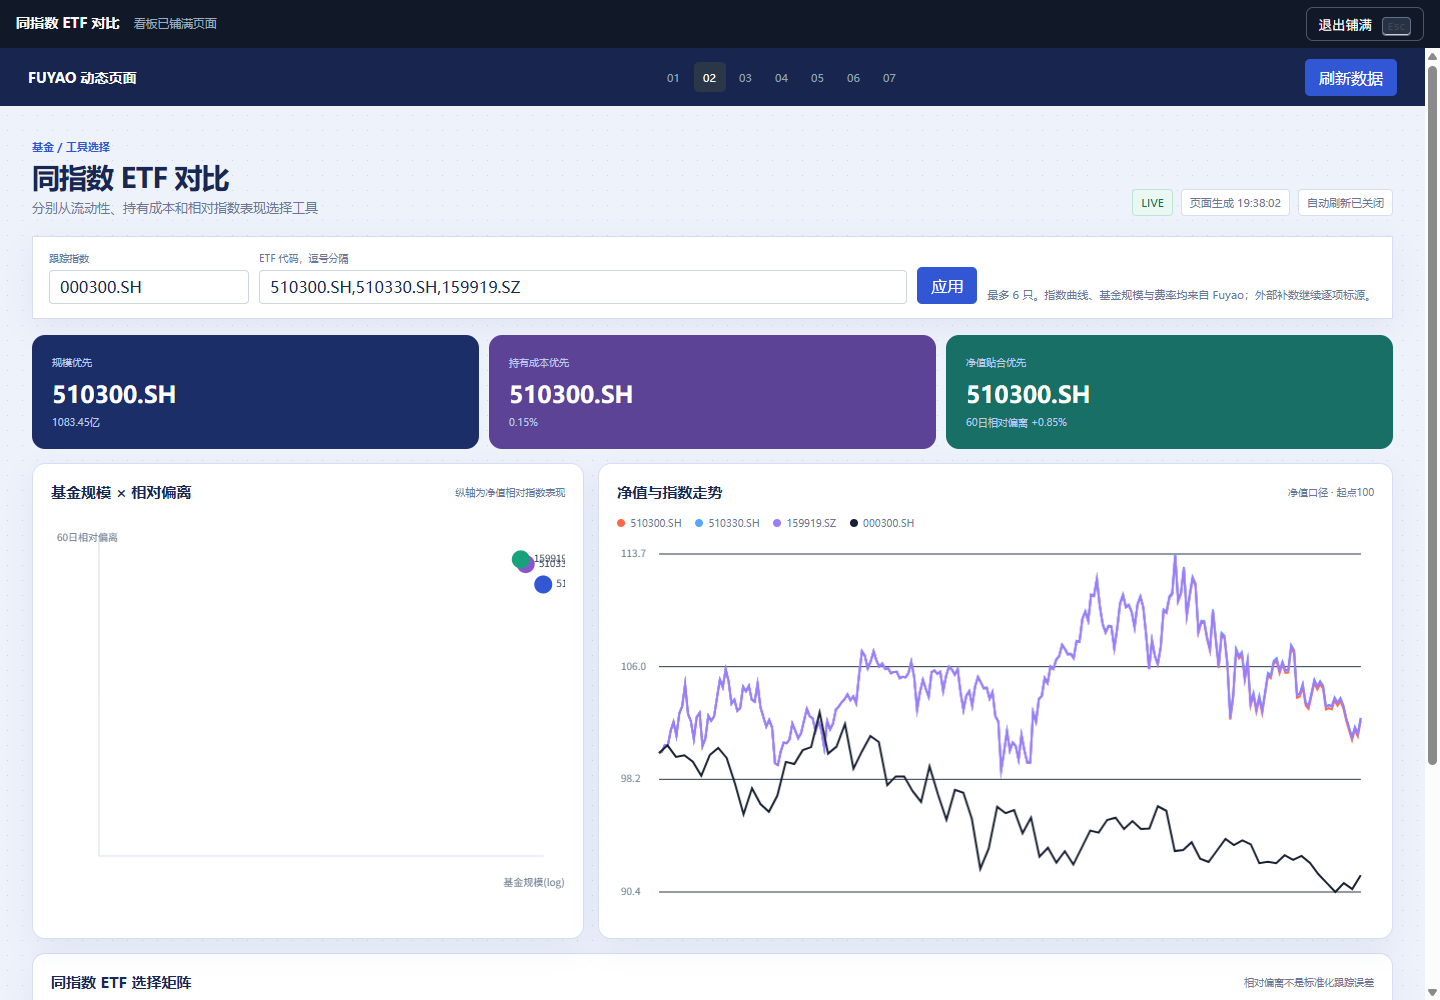Click the 1083.45亿 fund size value
Screen dimensions: 1440x1000
[76, 422]
